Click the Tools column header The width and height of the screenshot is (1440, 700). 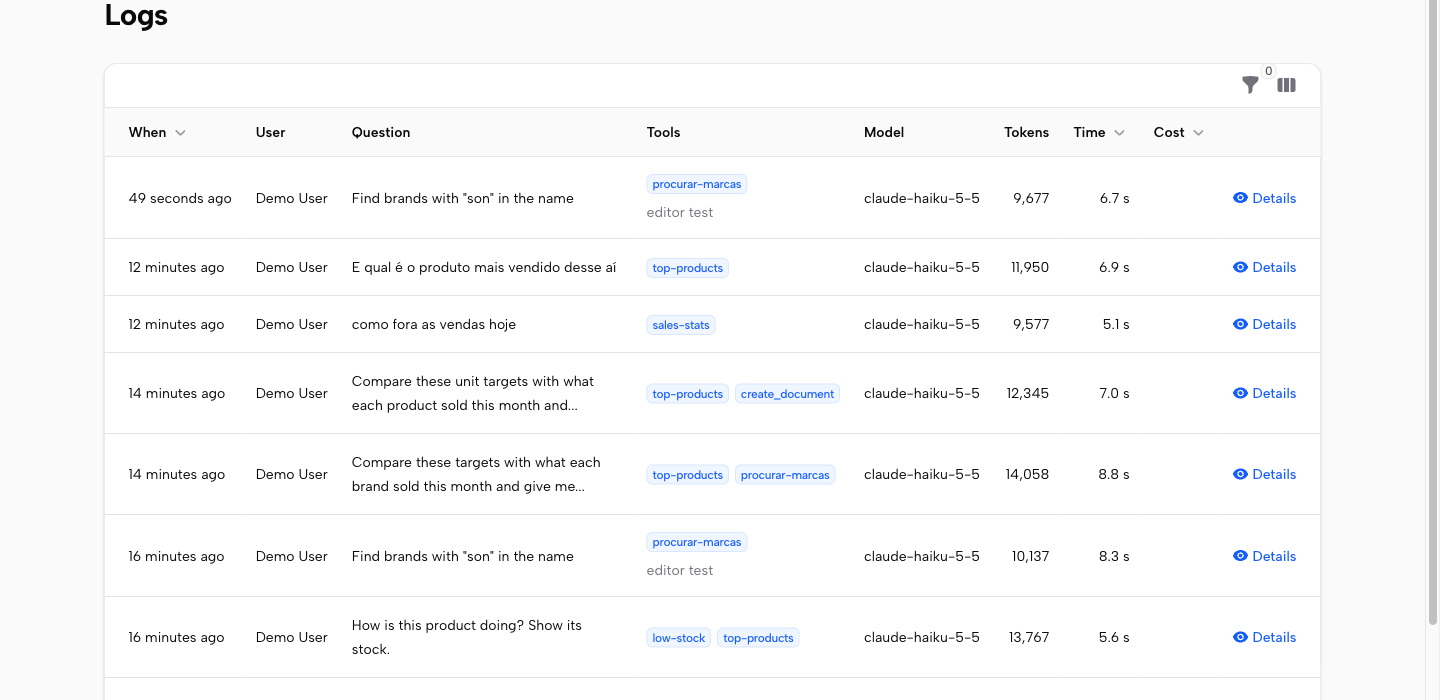663,132
